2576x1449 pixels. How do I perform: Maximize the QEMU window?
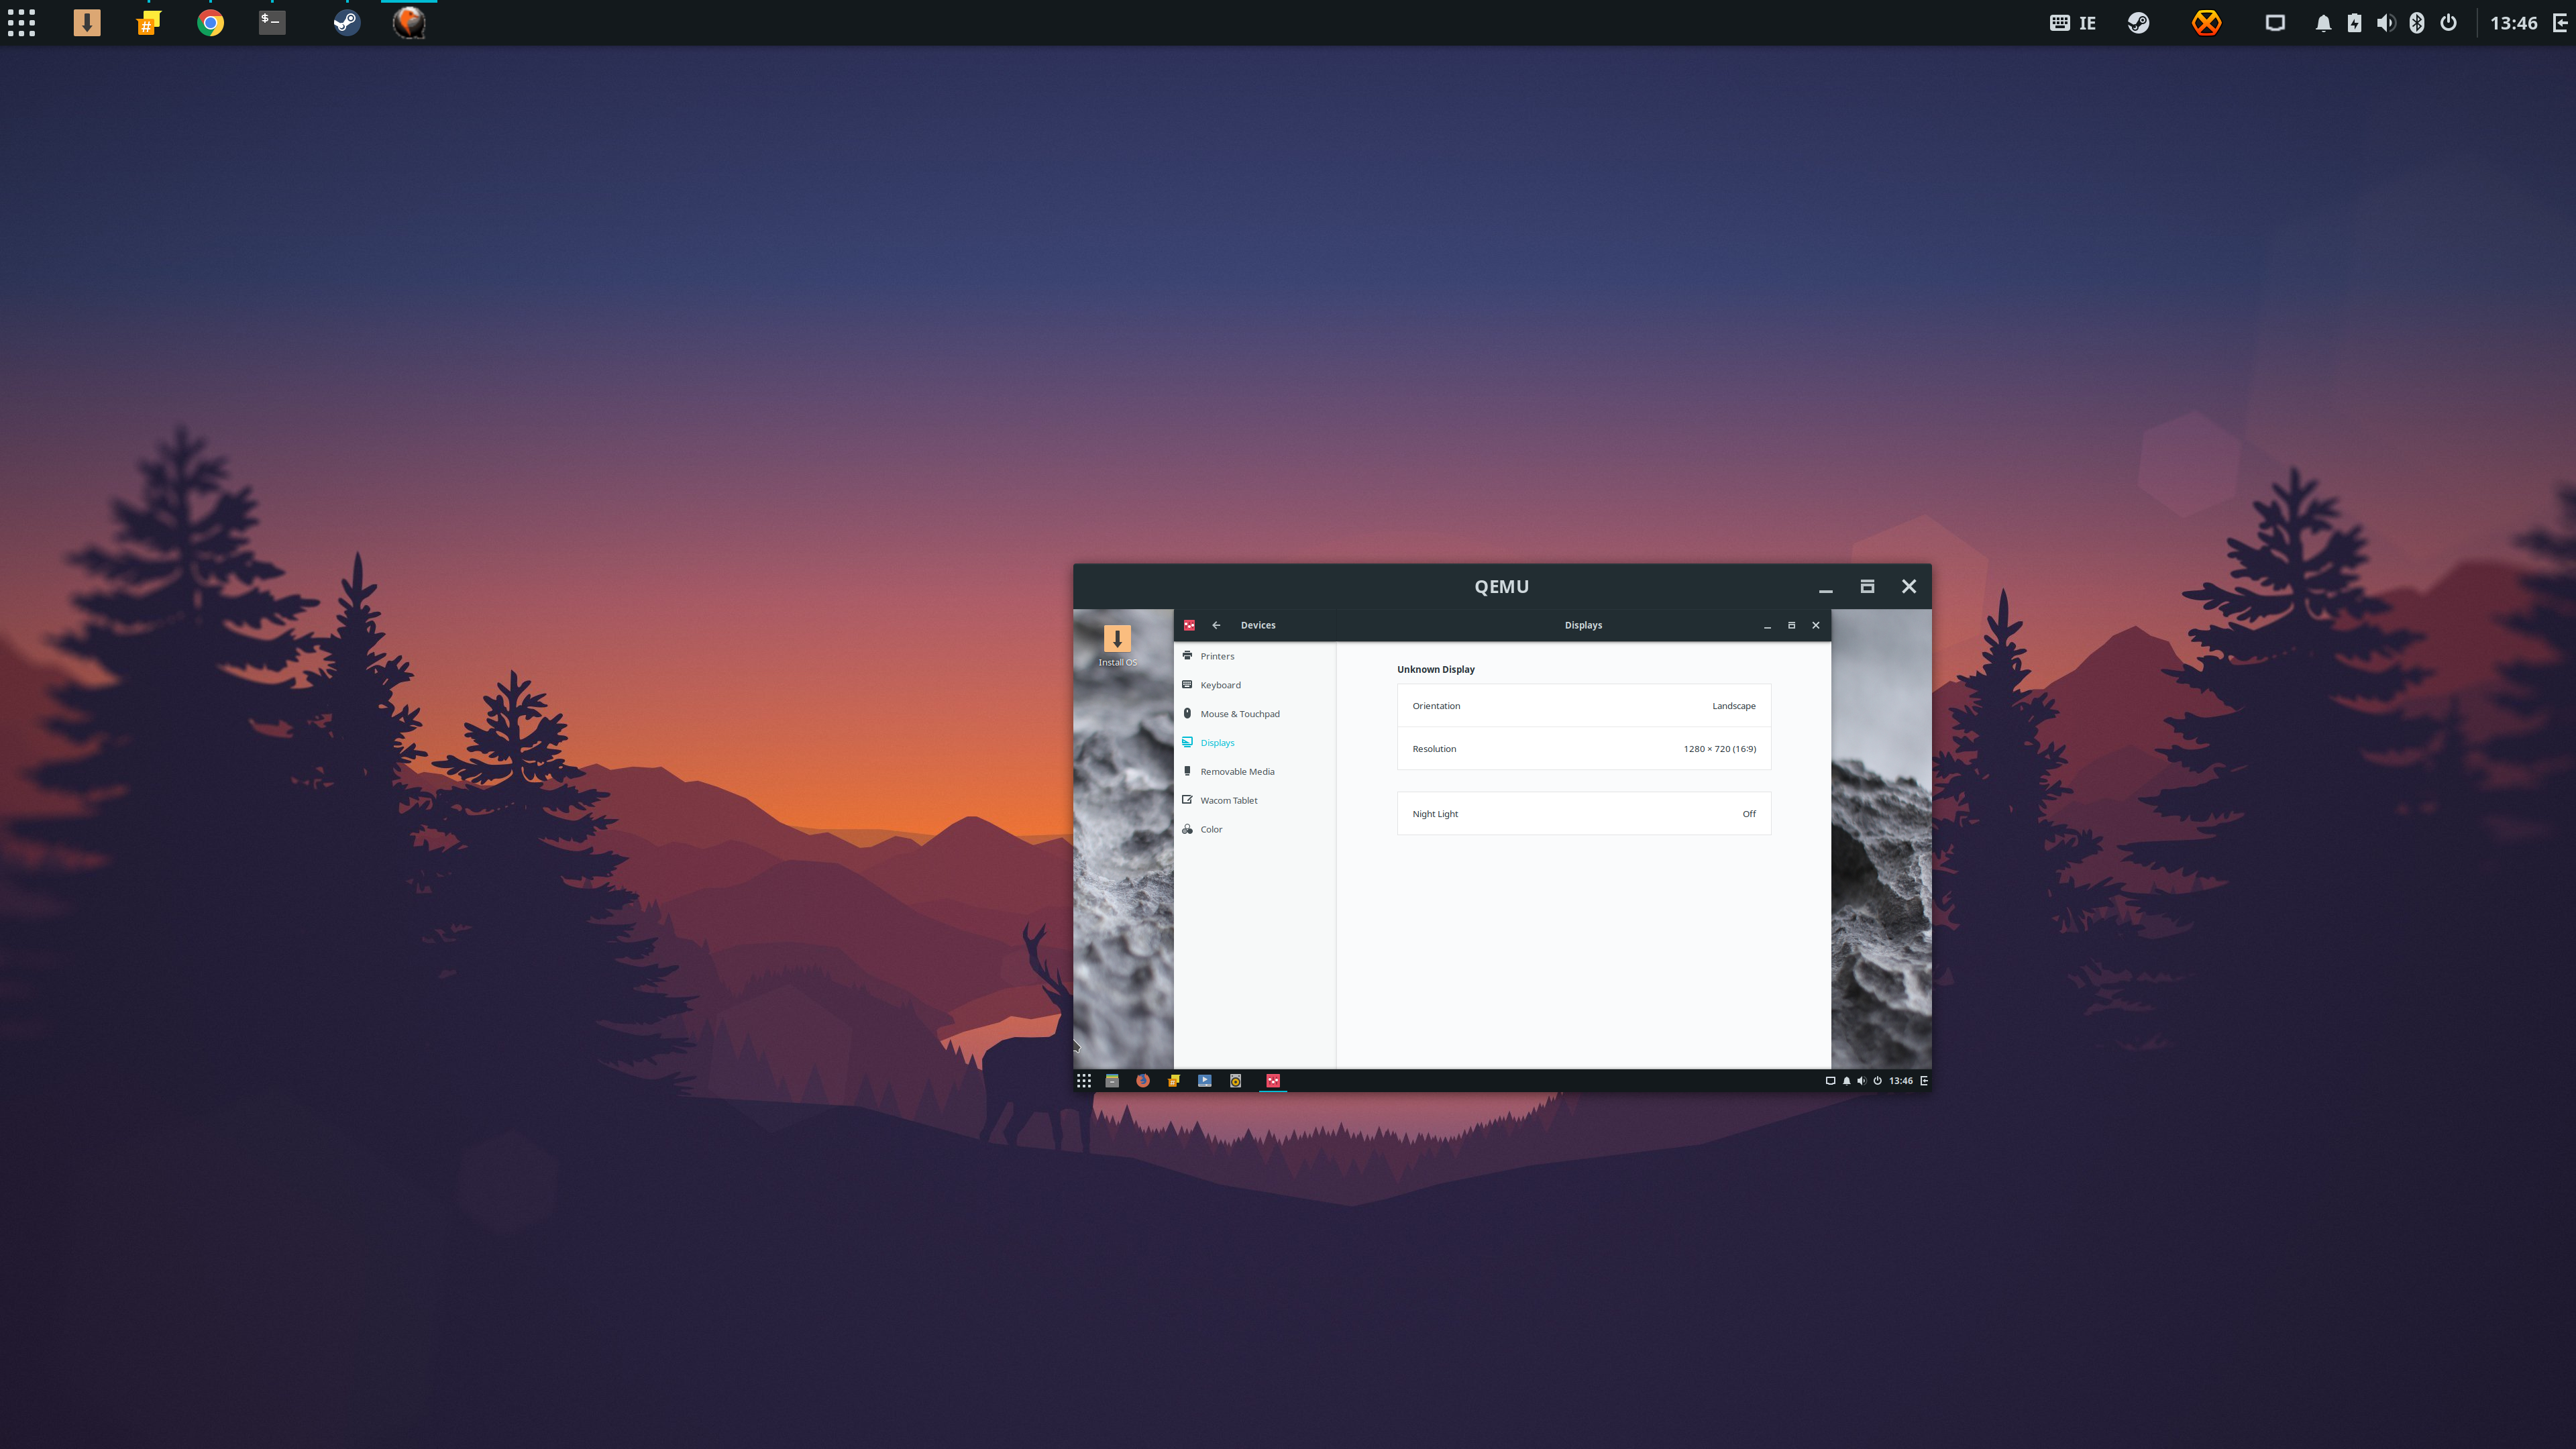(1867, 587)
